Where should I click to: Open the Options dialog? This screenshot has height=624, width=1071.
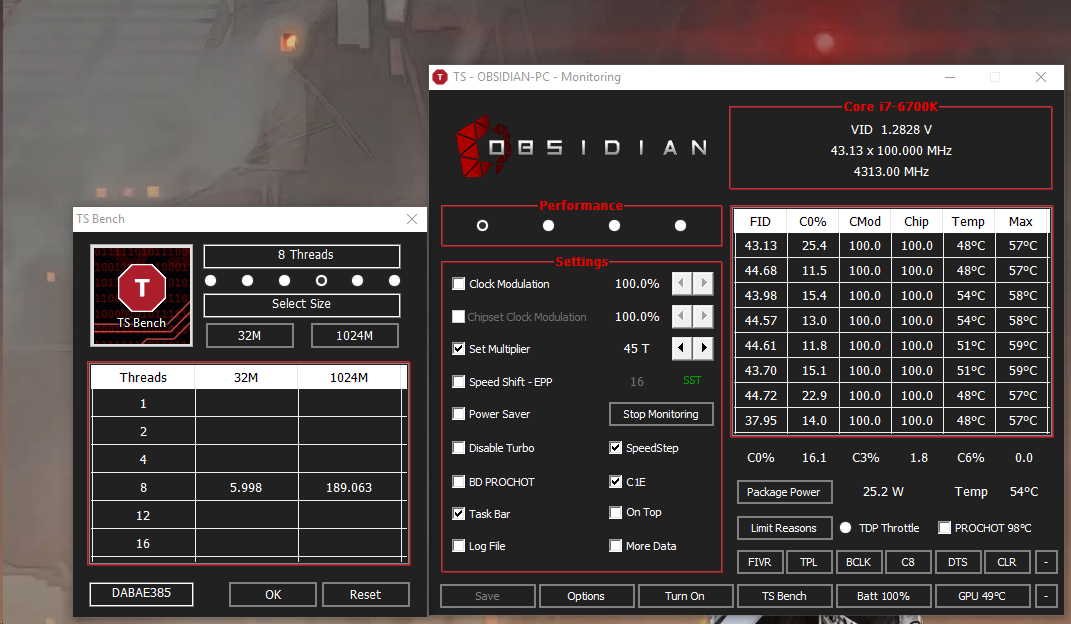point(586,596)
